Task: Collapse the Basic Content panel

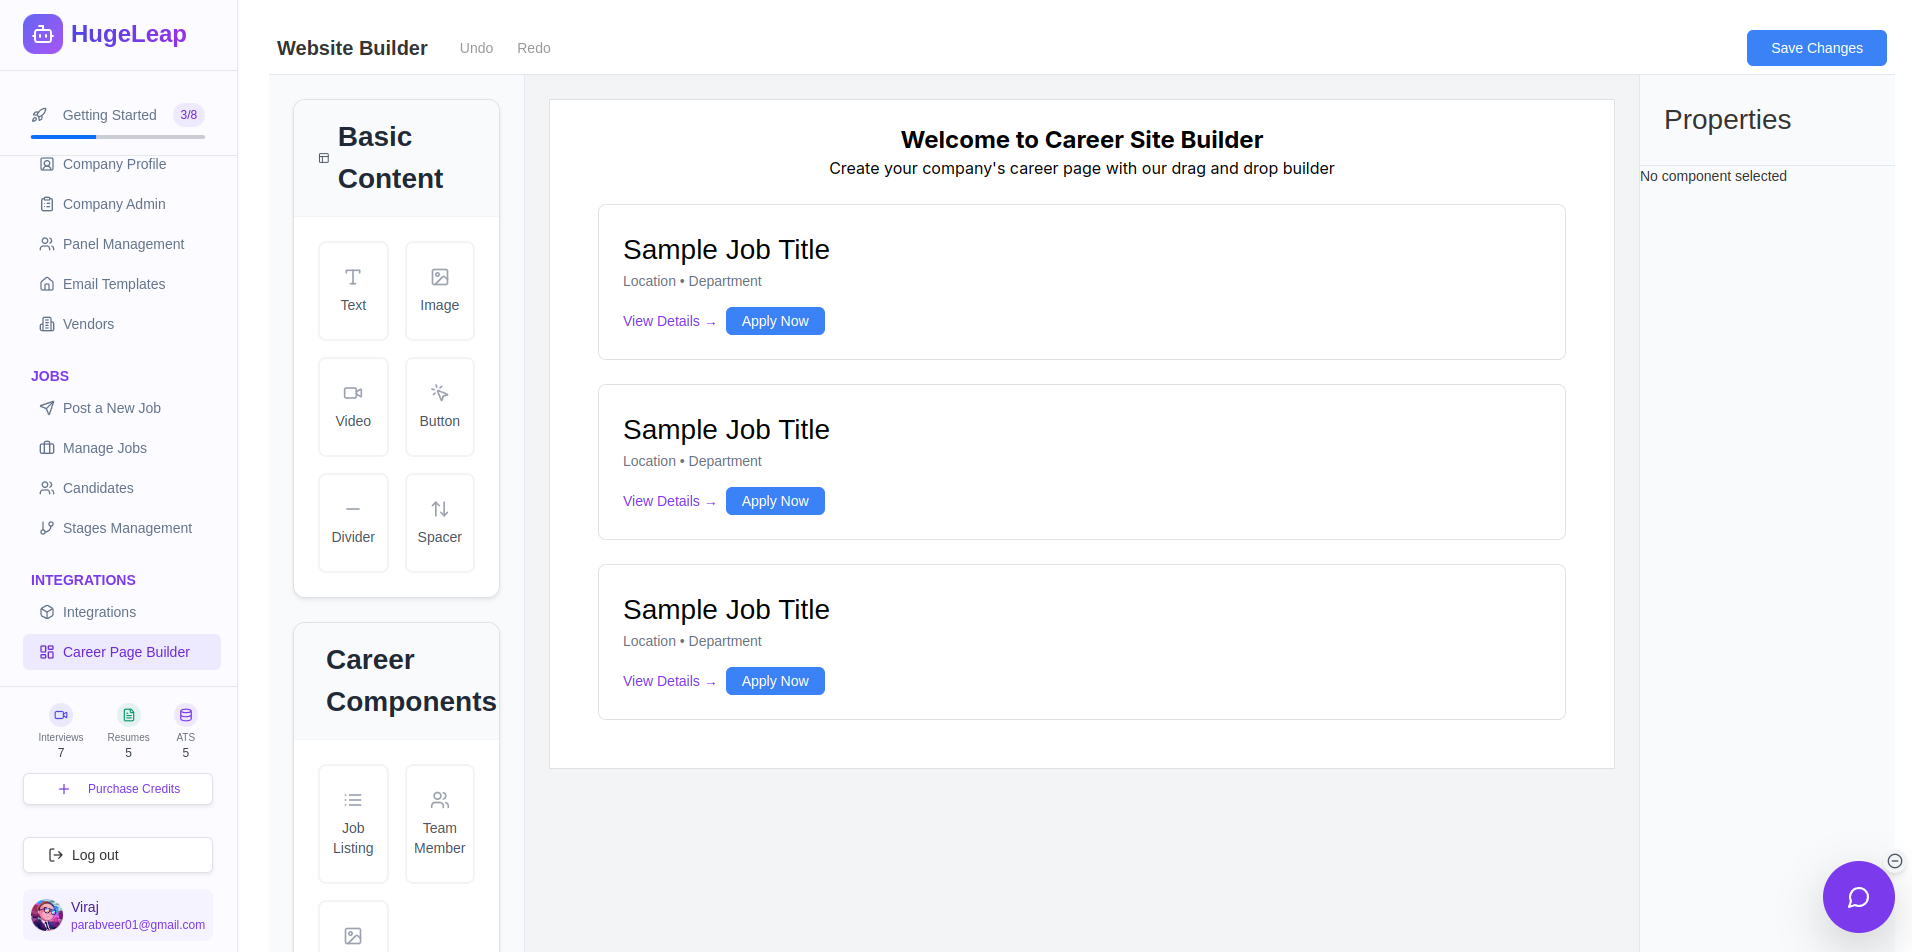Action: [x=323, y=158]
